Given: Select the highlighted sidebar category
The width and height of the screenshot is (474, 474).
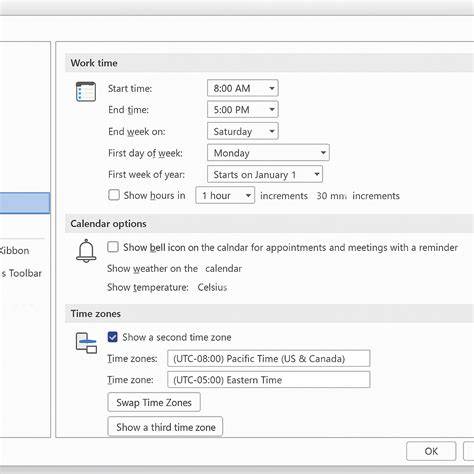Looking at the screenshot, I should 25,203.
